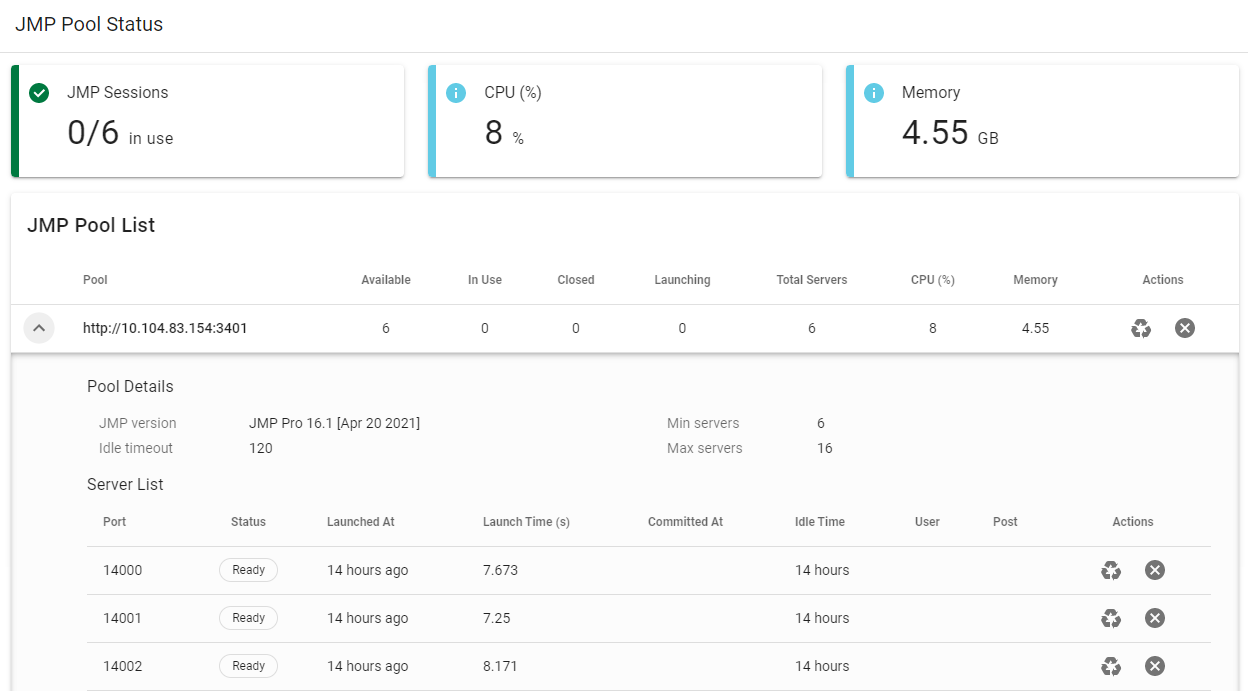Close the server on port 14000
Image resolution: width=1248 pixels, height=691 pixels.
pos(1155,570)
